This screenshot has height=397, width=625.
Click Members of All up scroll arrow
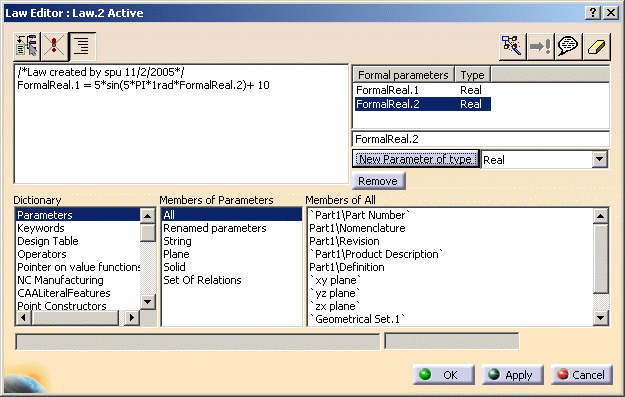click(600, 216)
